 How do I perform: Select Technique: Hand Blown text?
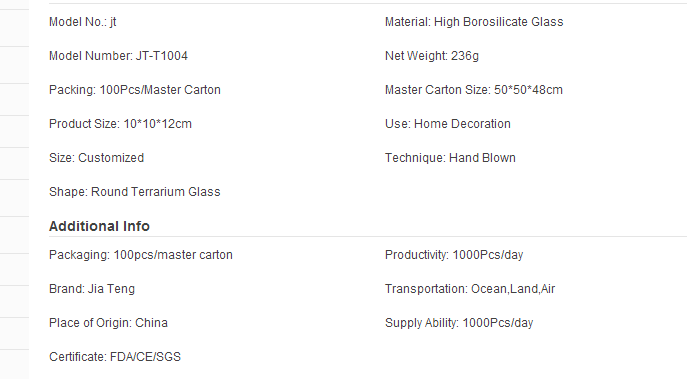tap(450, 158)
